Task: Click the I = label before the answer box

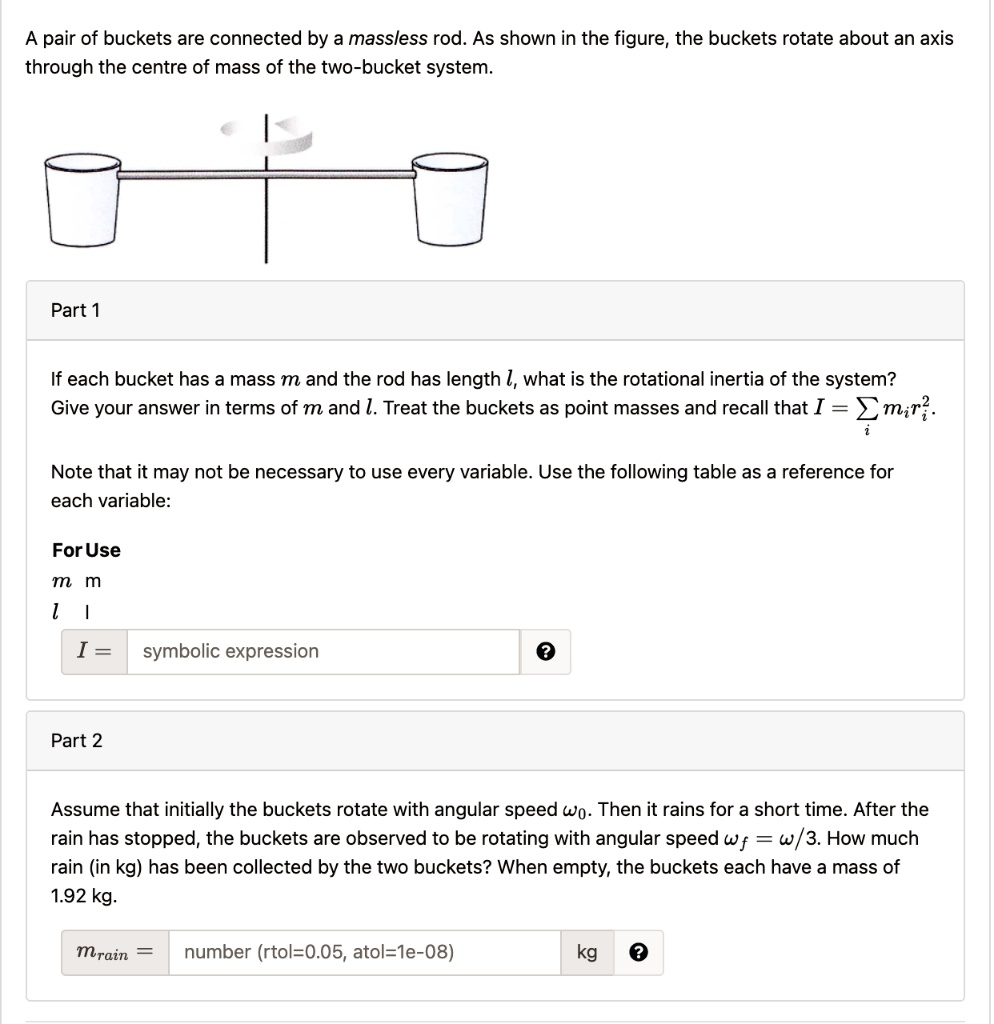Action: pos(92,651)
